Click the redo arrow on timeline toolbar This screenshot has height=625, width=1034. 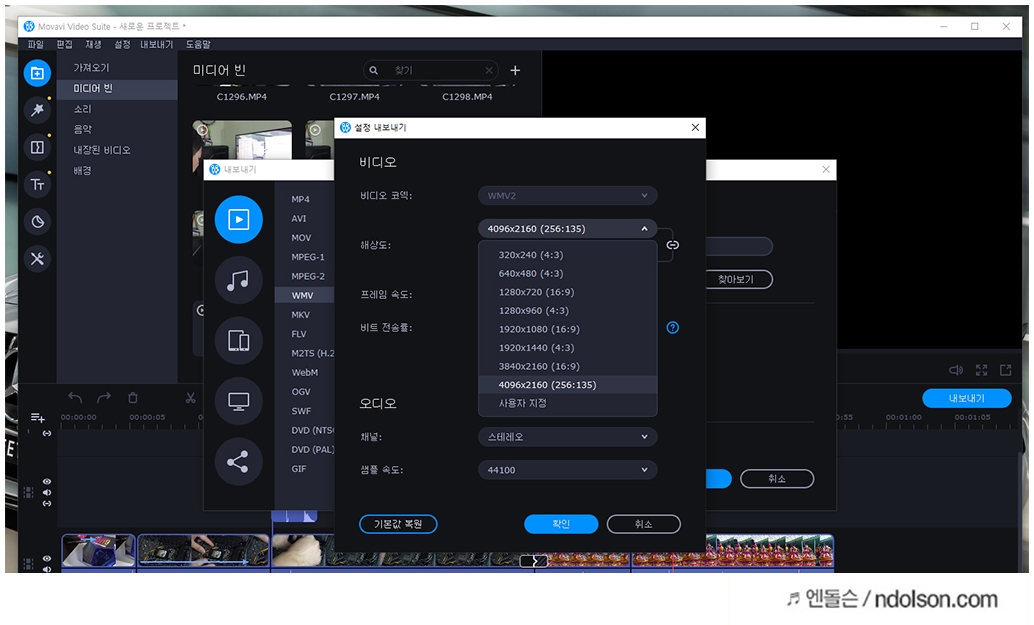[104, 398]
